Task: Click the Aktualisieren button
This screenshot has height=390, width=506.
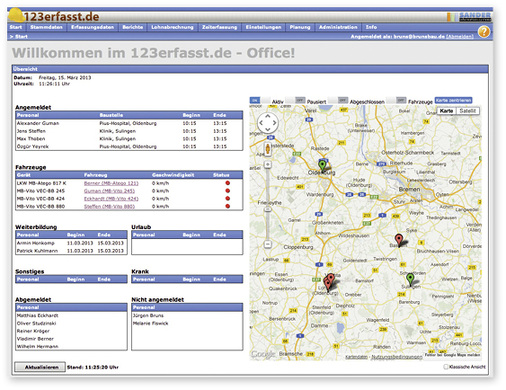Action: 40,367
